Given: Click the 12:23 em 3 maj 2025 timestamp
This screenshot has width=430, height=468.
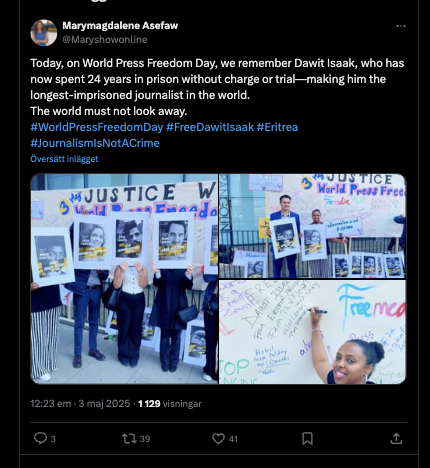Looking at the screenshot, I should tap(80, 404).
